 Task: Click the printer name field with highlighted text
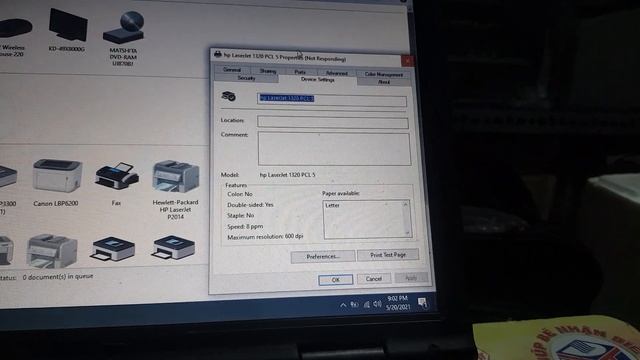point(332,100)
